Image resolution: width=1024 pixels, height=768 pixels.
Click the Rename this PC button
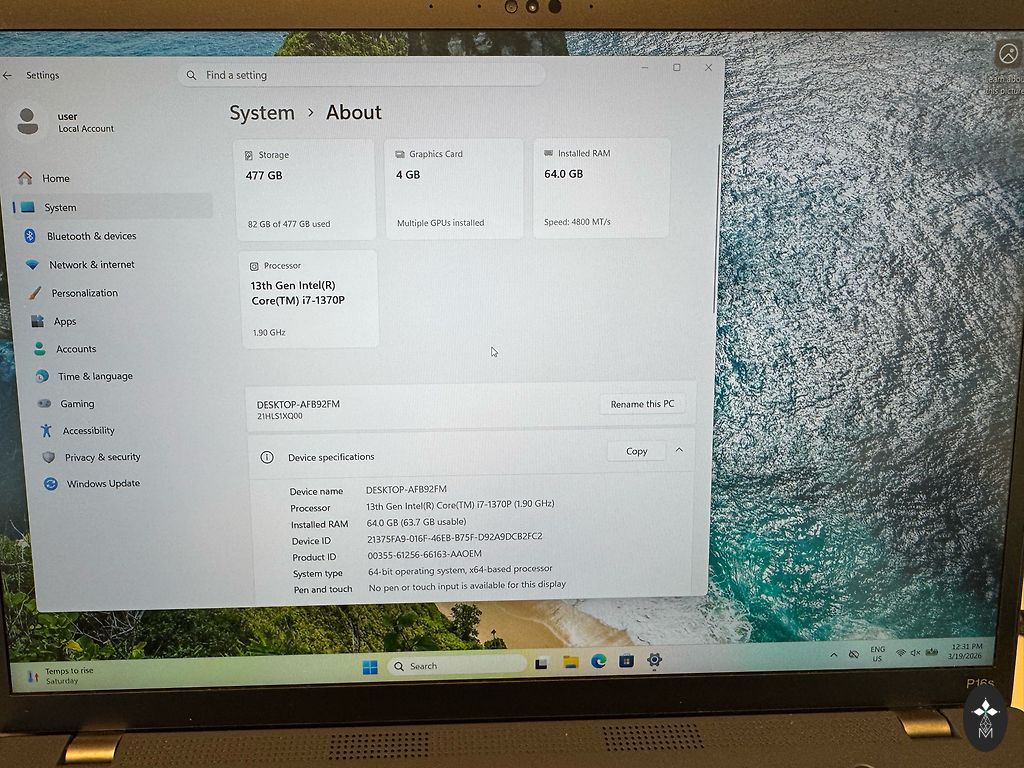click(642, 404)
